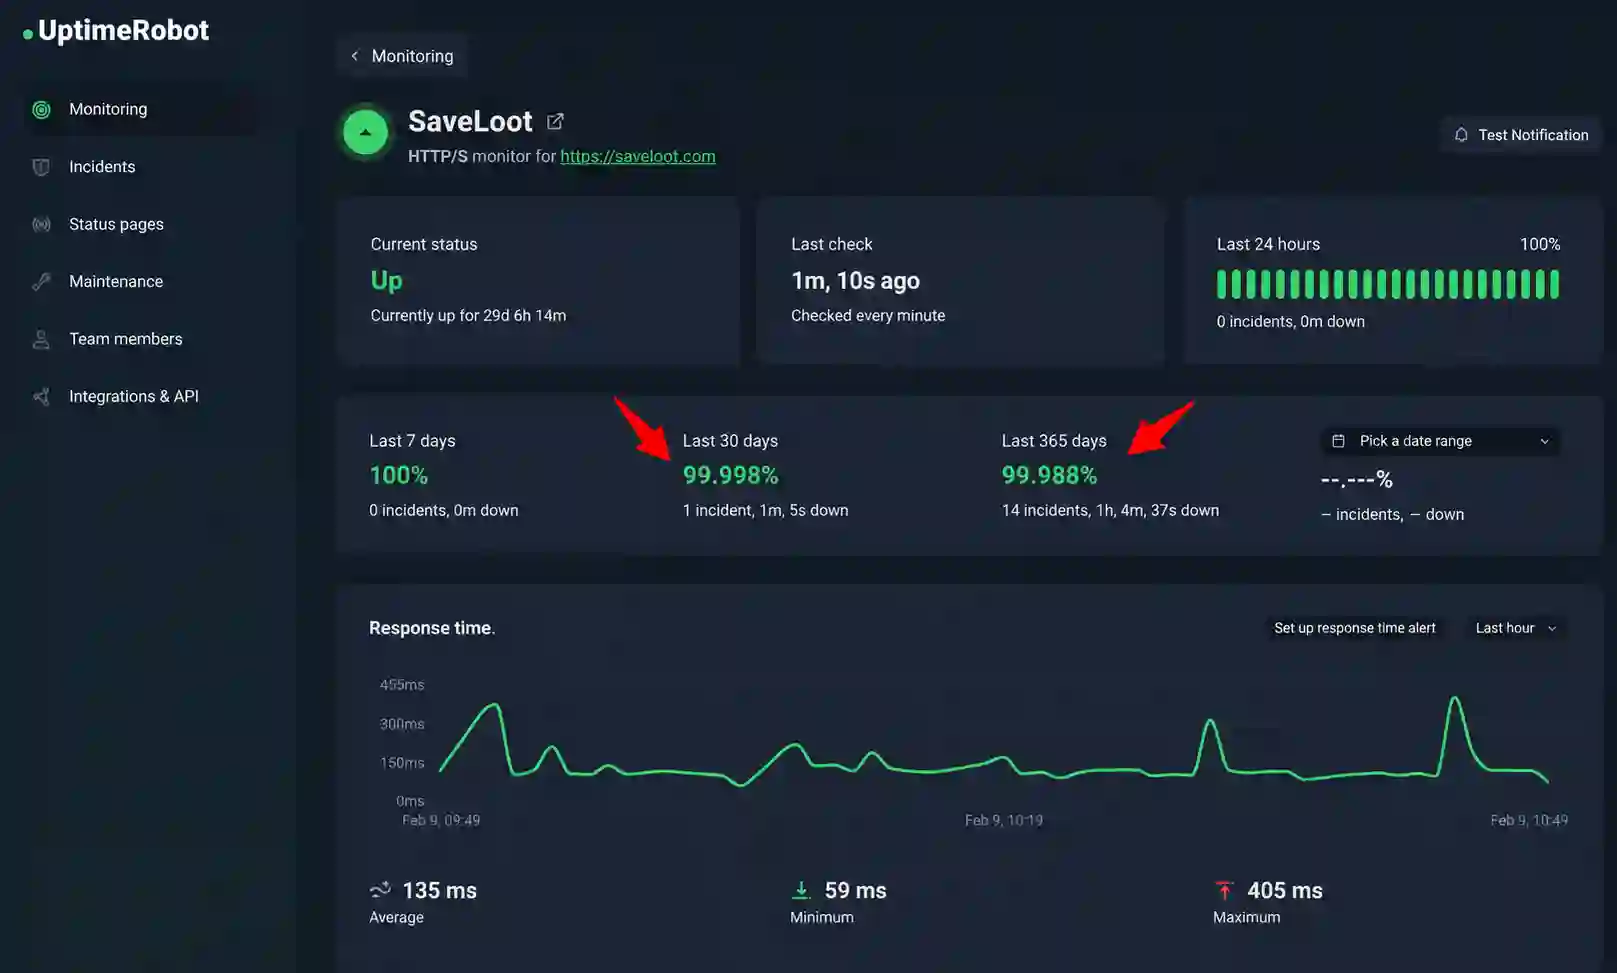Click the '59 ms' minimum value
The height and width of the screenshot is (973, 1617).
(855, 890)
